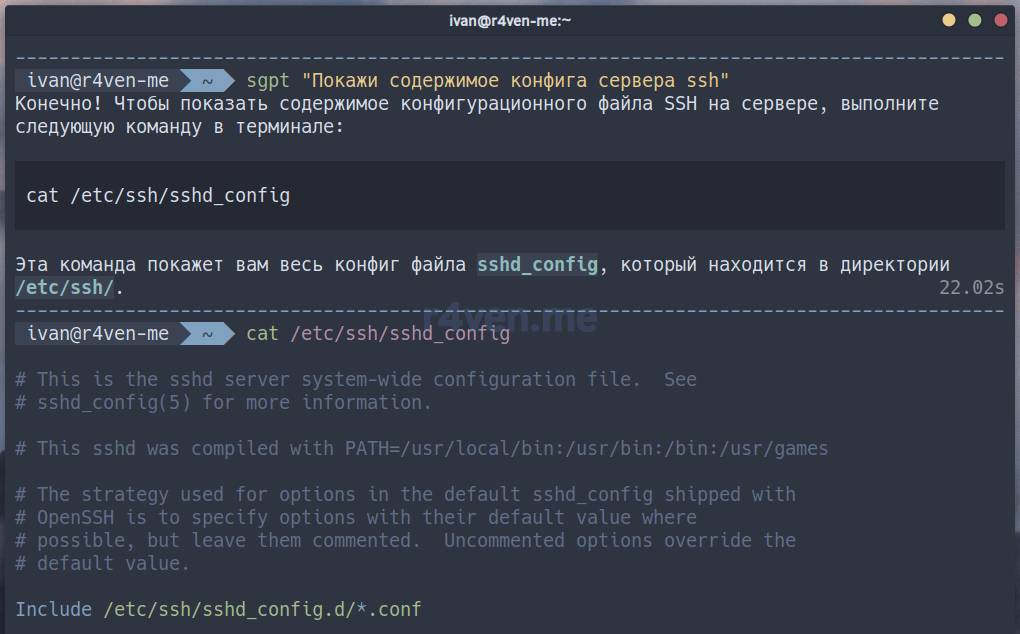
Task: Click the highlighted sshd_config word in response
Action: point(538,265)
